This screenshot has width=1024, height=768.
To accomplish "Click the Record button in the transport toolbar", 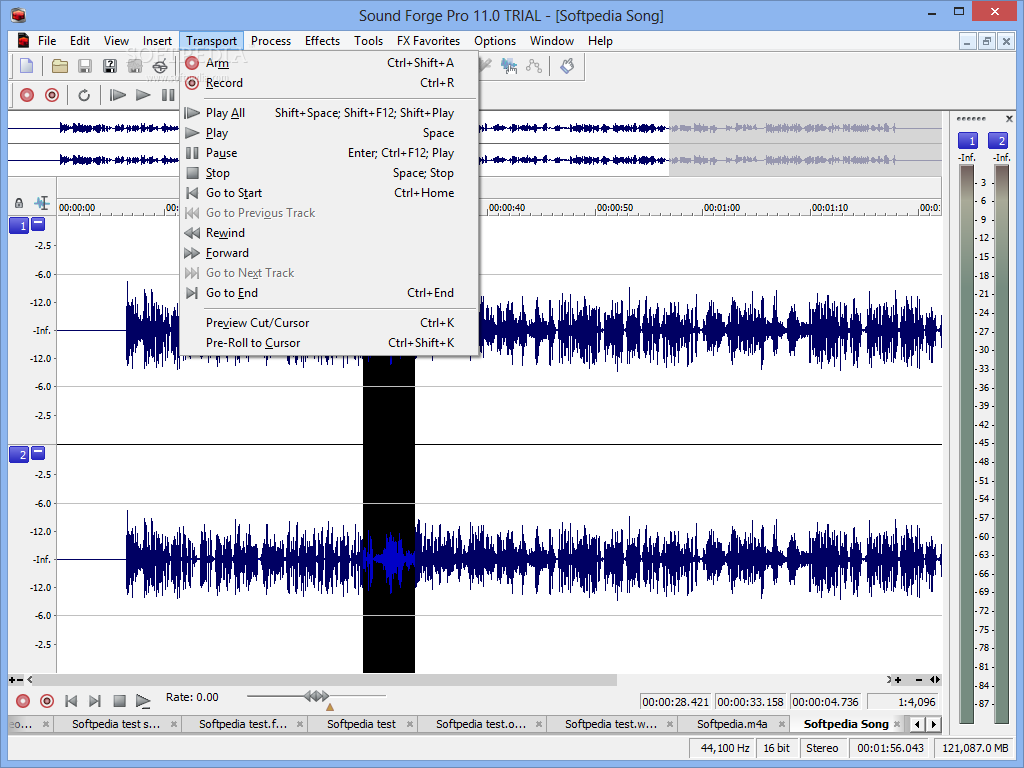I will tap(52, 95).
